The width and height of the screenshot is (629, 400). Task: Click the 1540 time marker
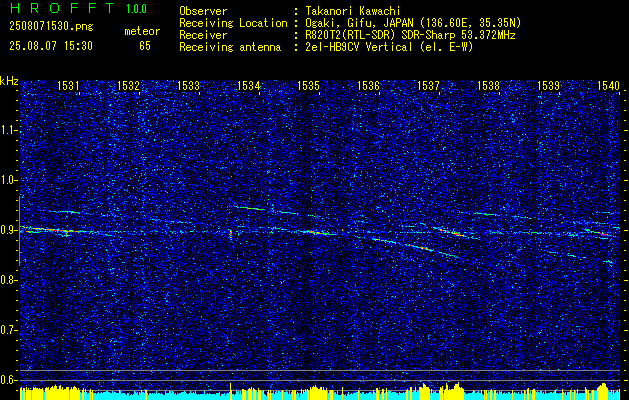(609, 85)
